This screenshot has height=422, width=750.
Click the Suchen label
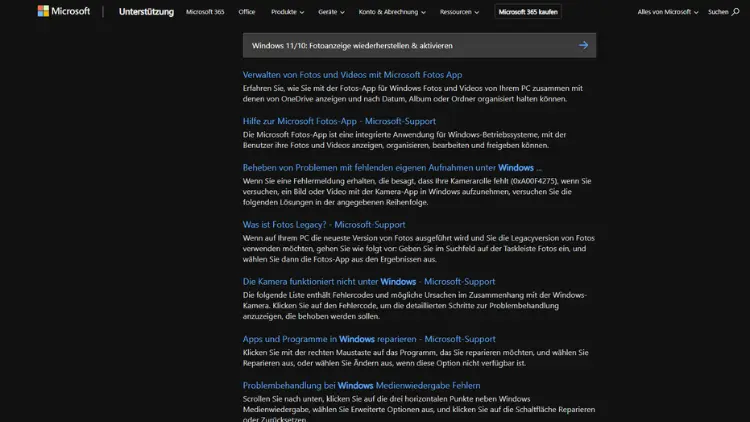[718, 12]
